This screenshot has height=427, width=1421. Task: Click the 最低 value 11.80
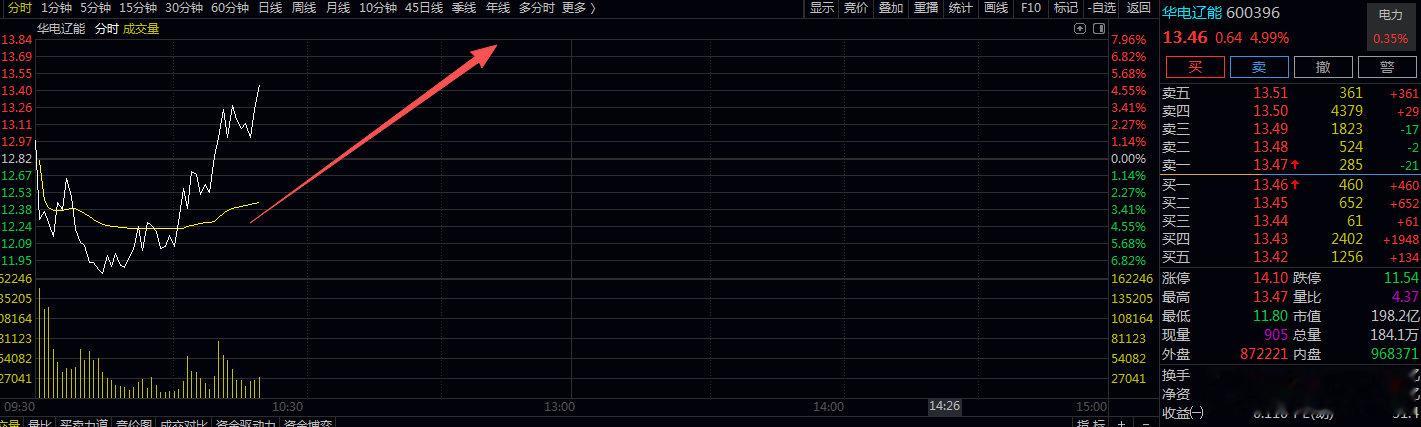1270,316
